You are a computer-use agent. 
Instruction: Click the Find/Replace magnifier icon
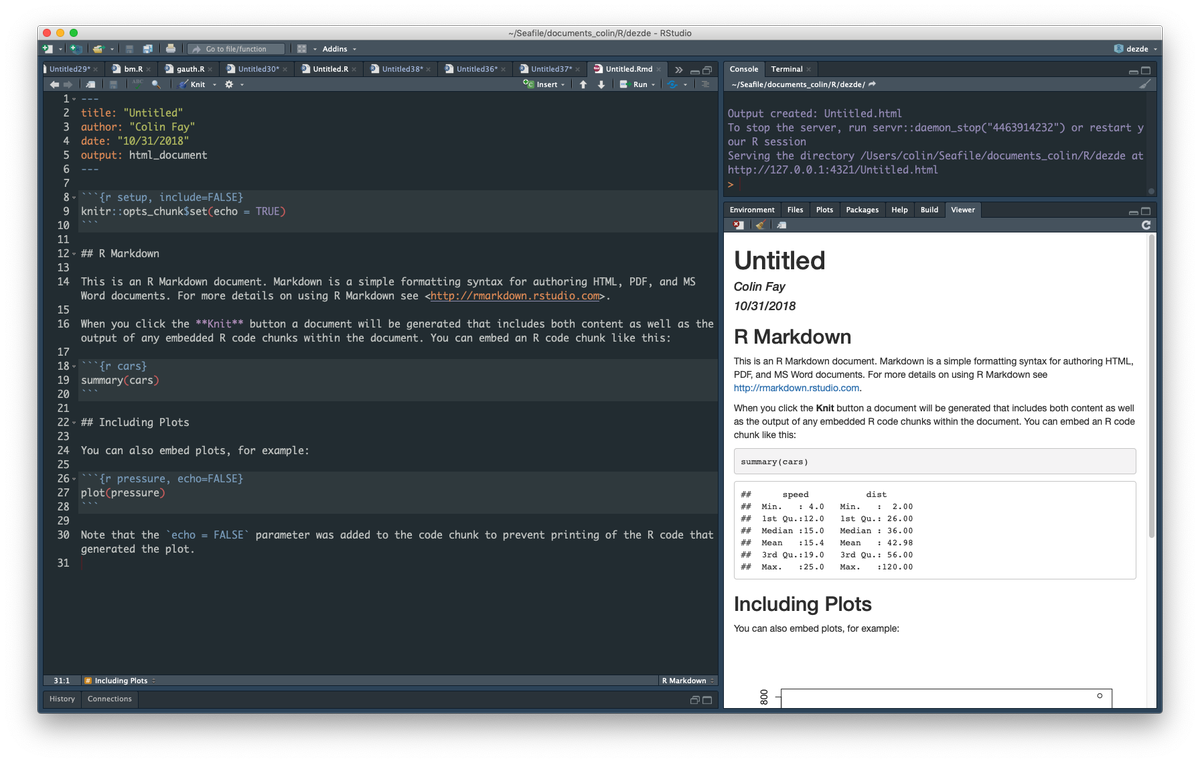[156, 84]
